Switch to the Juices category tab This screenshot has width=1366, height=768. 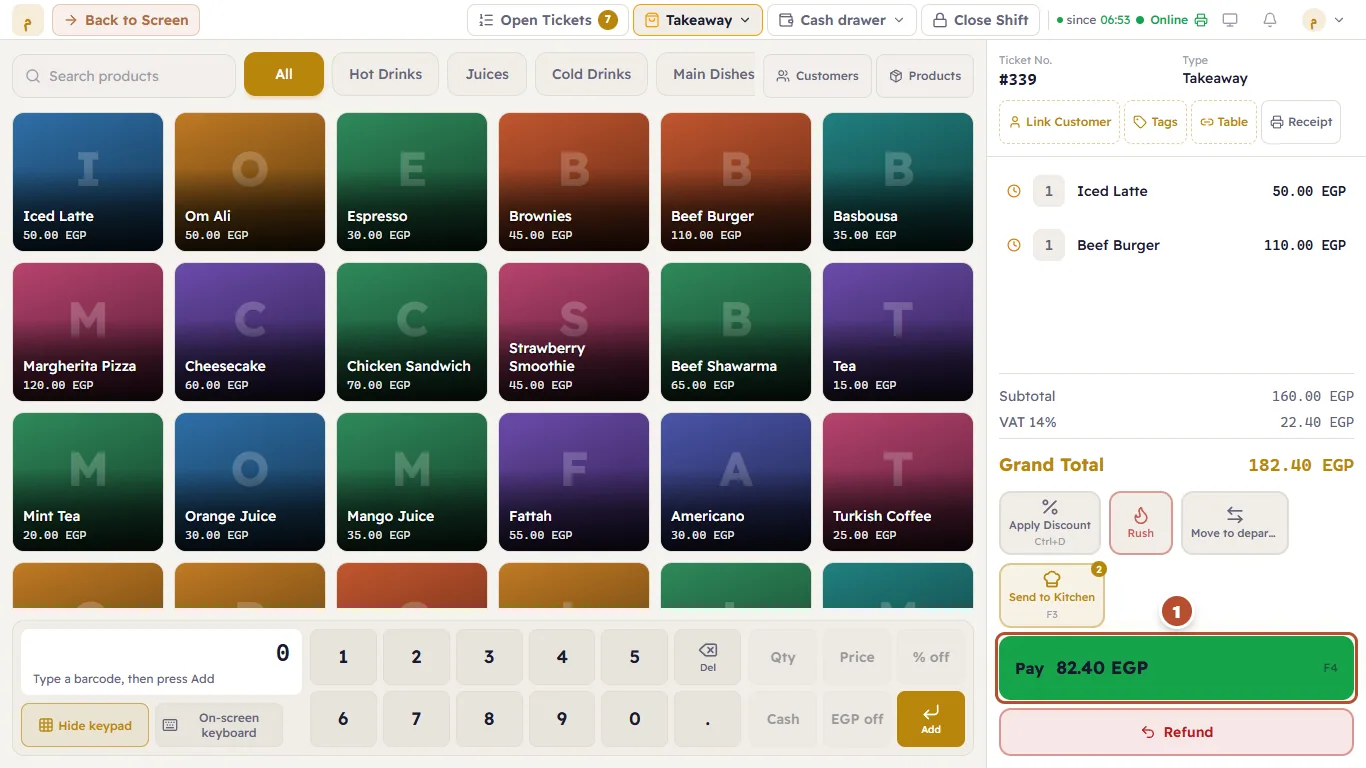pos(487,74)
